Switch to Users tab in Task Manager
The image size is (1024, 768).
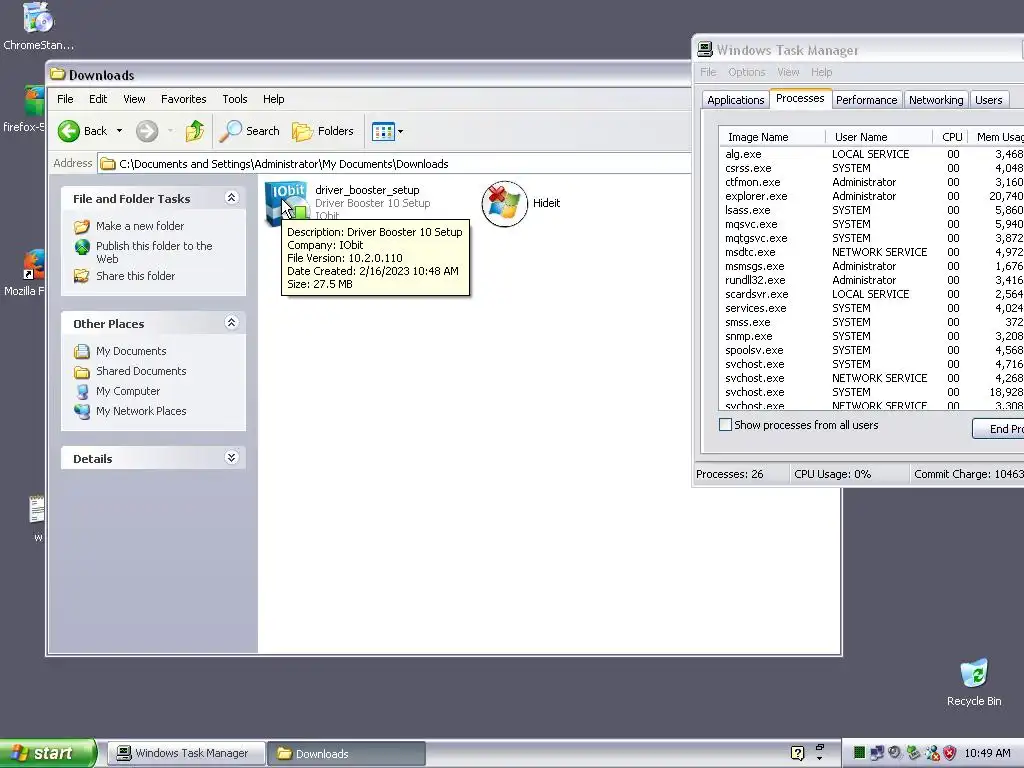[989, 100]
